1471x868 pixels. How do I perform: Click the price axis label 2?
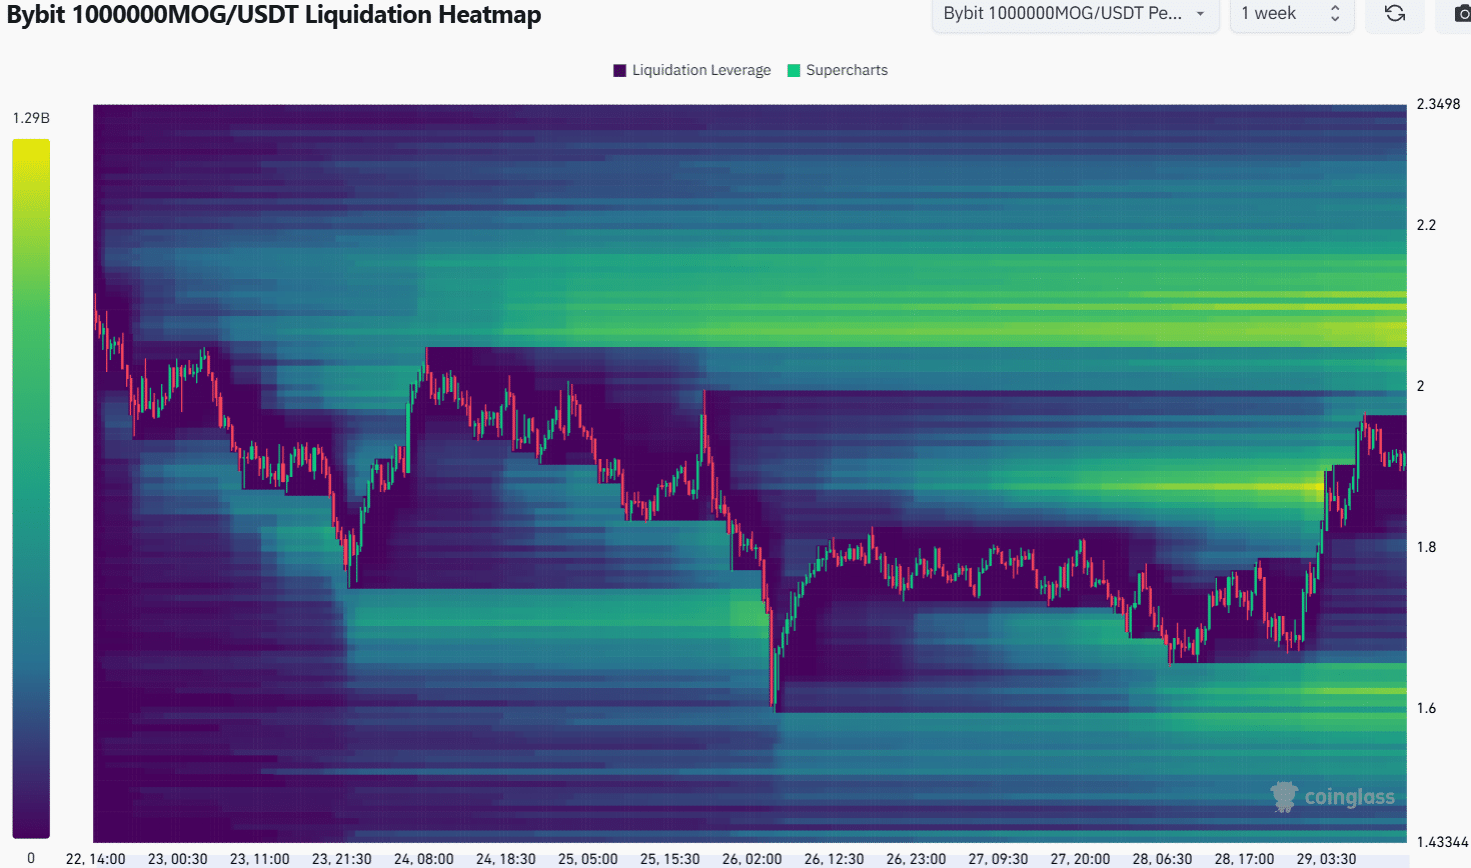tap(1420, 386)
